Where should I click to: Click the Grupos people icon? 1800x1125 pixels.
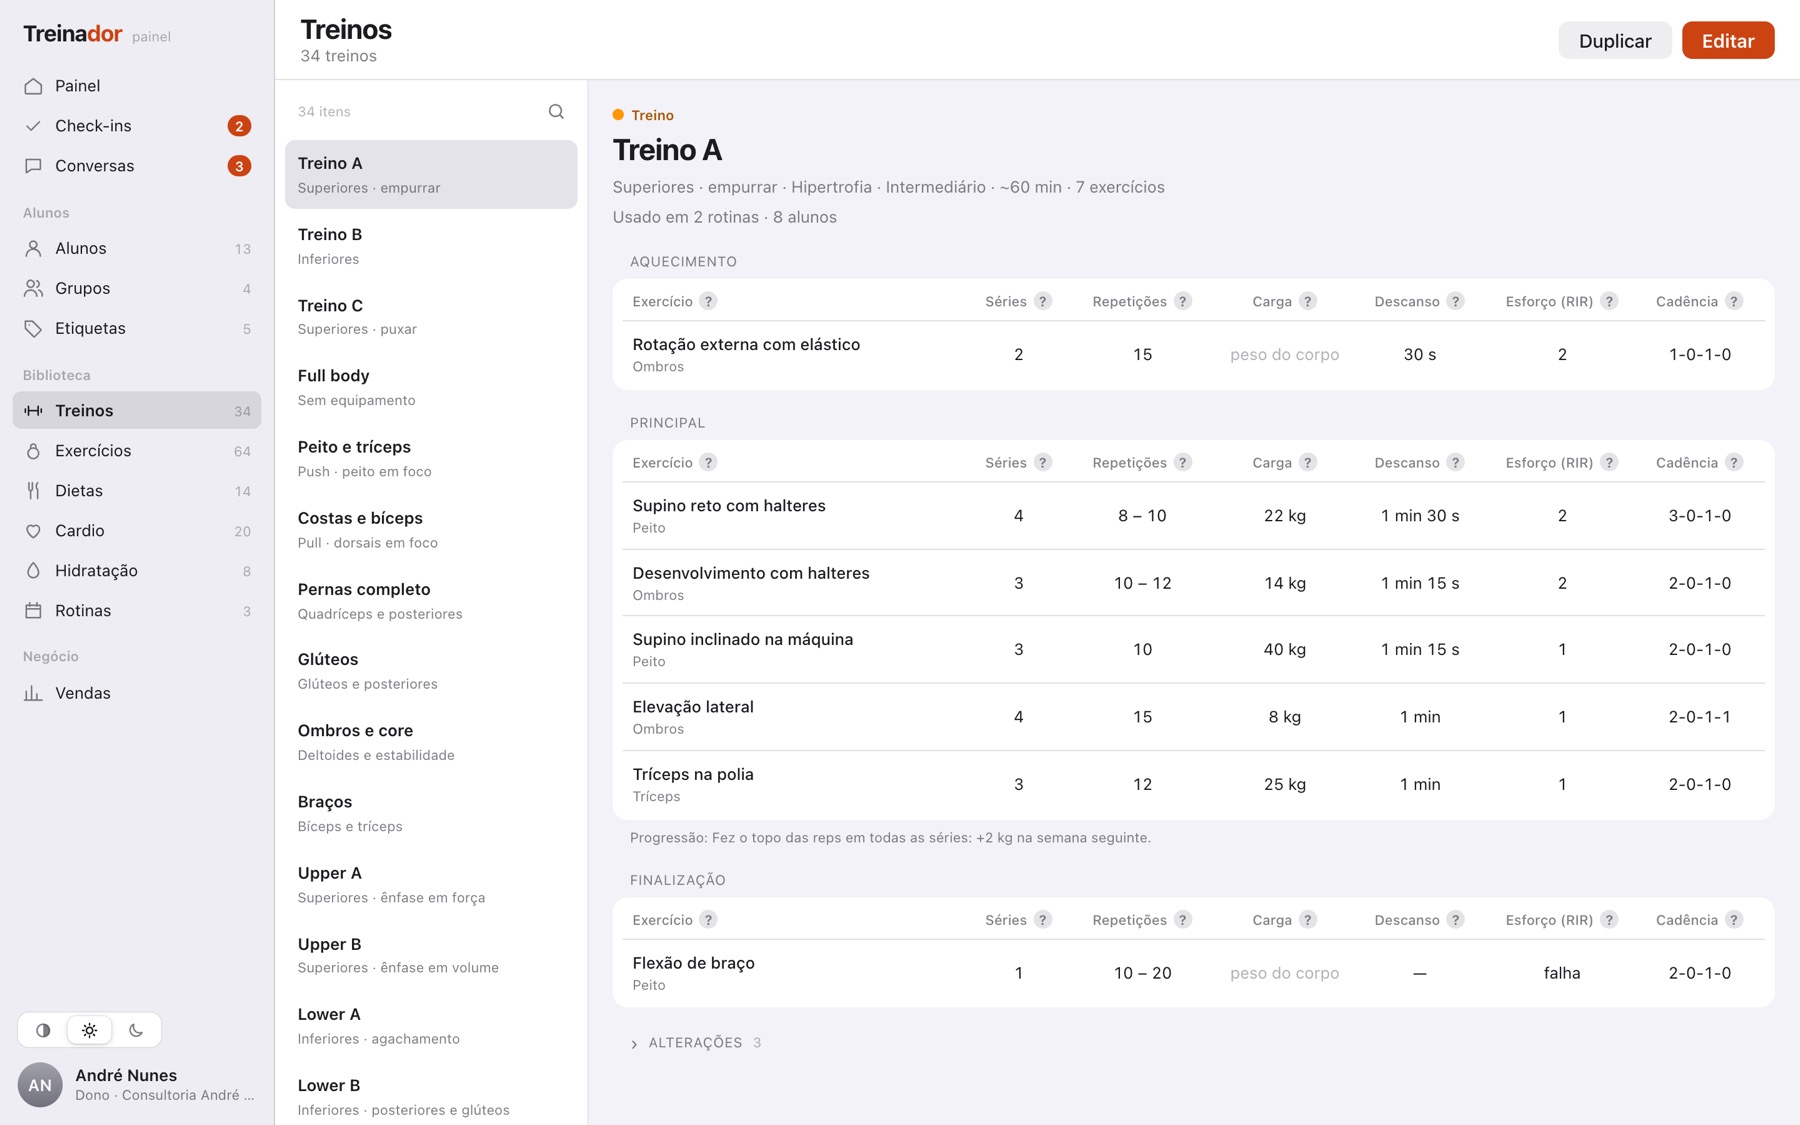pyautogui.click(x=33, y=288)
